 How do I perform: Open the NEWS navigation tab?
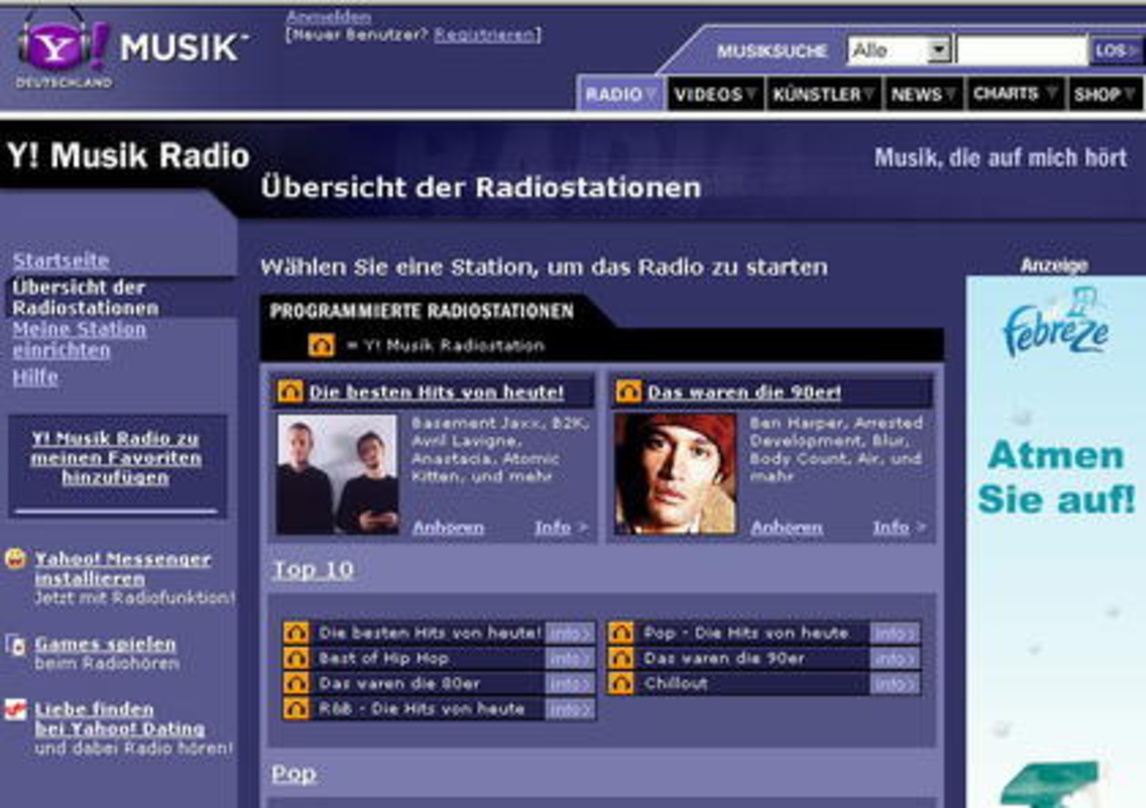924,94
